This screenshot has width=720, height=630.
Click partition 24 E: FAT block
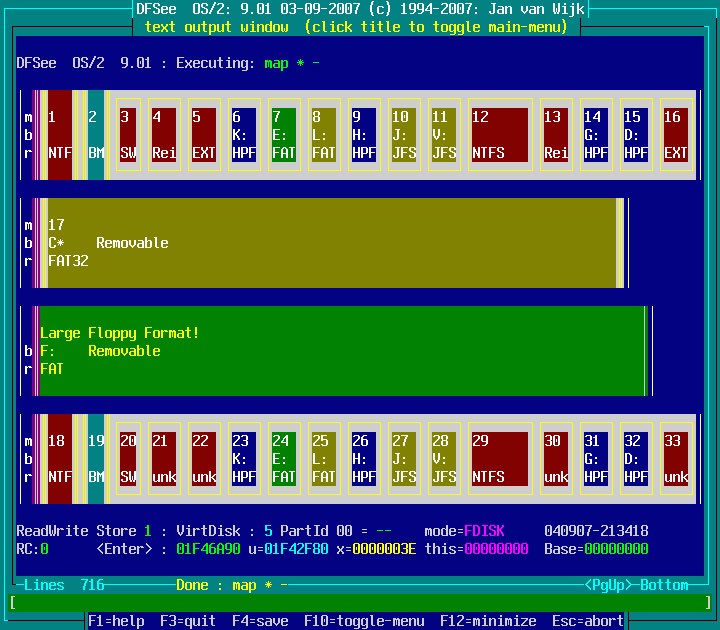[x=284, y=459]
